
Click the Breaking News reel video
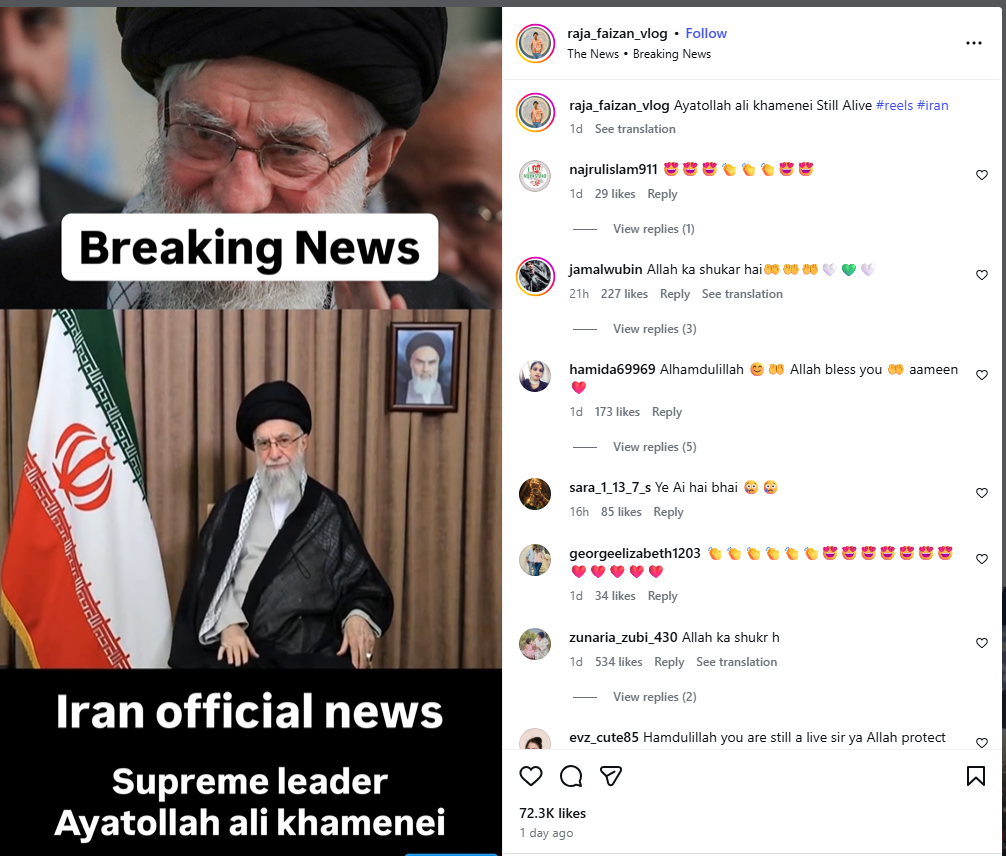[x=251, y=430]
